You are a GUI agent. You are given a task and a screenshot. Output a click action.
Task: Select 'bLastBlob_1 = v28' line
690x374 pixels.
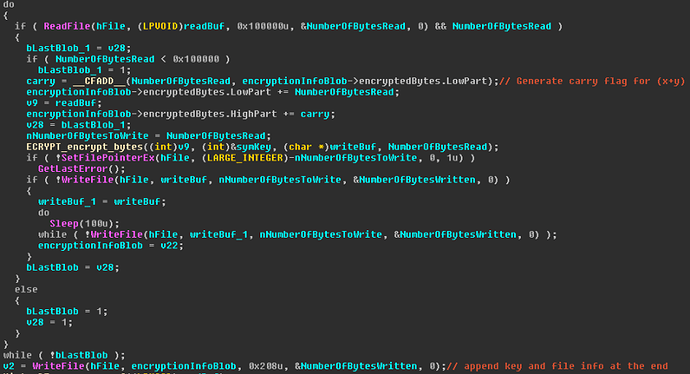point(78,48)
